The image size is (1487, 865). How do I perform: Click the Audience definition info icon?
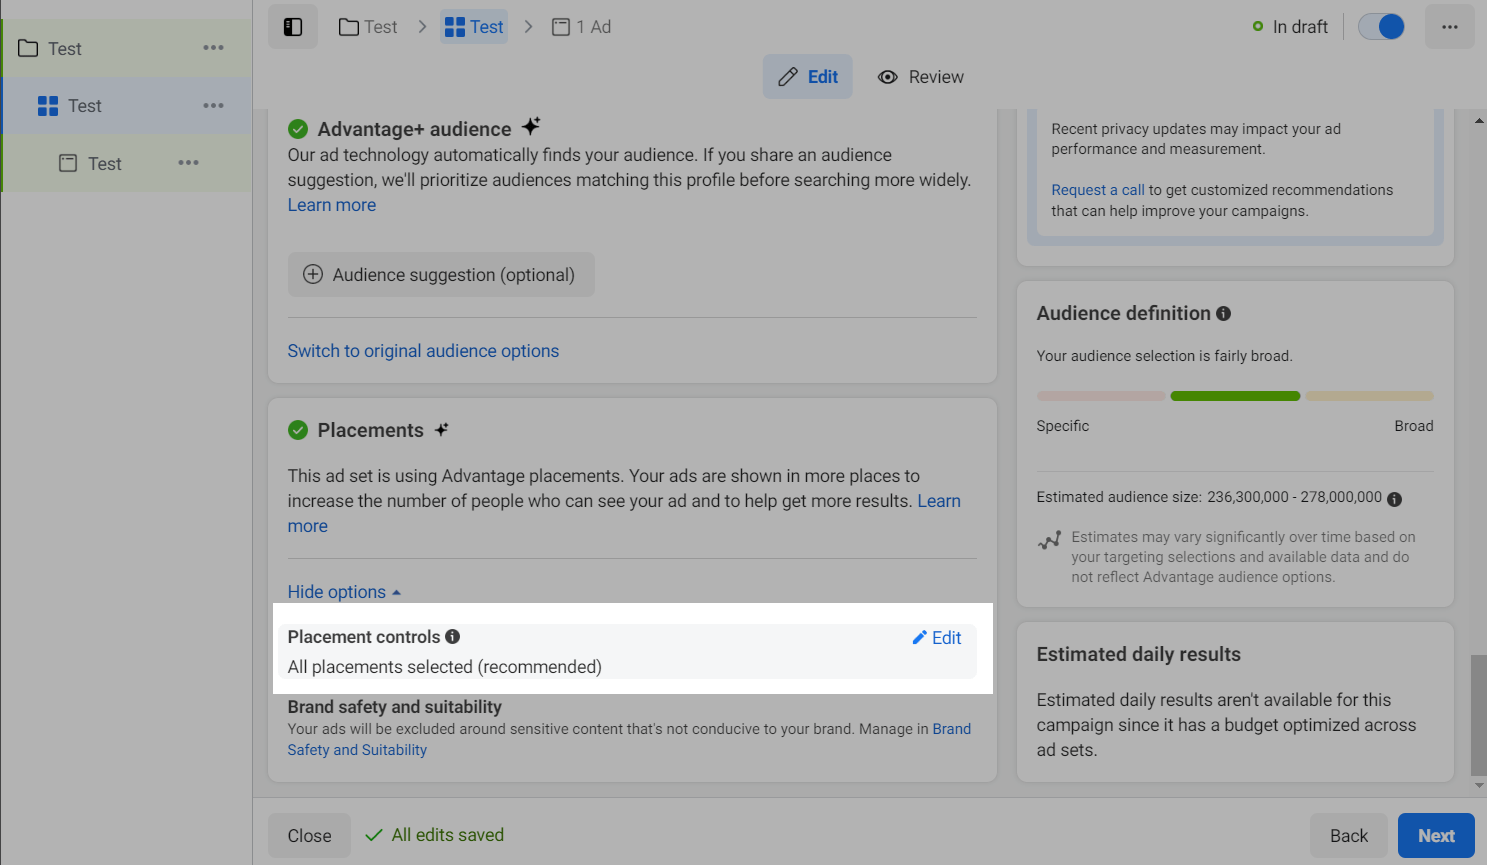click(1223, 314)
